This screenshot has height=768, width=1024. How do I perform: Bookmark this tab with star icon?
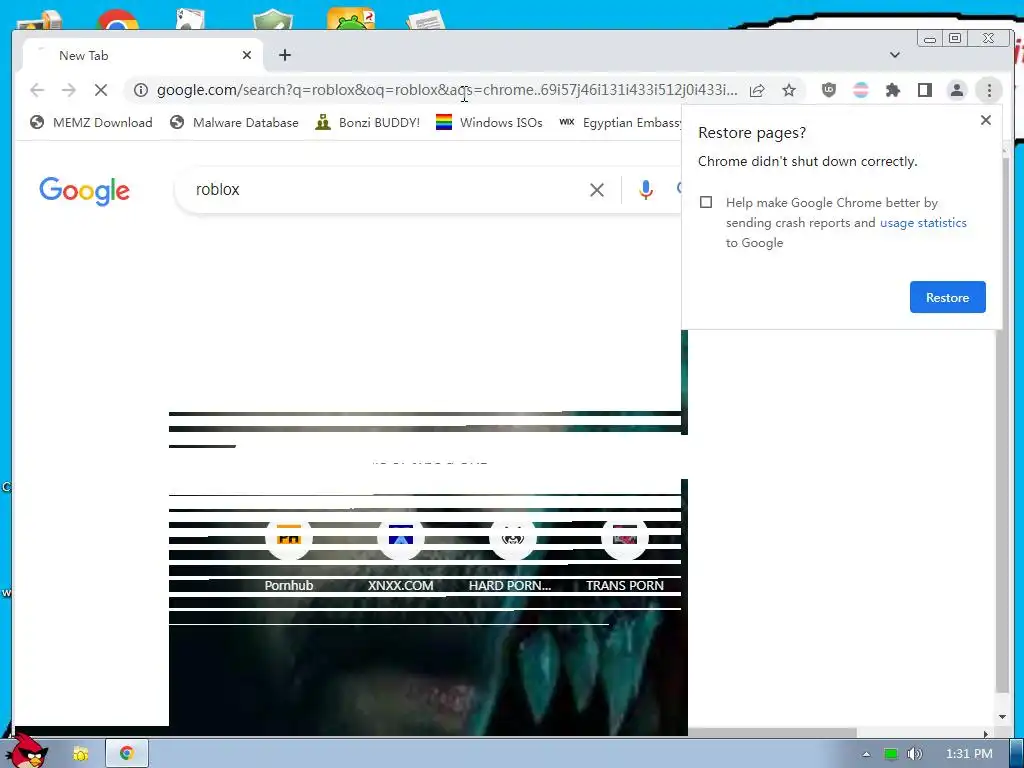(789, 90)
